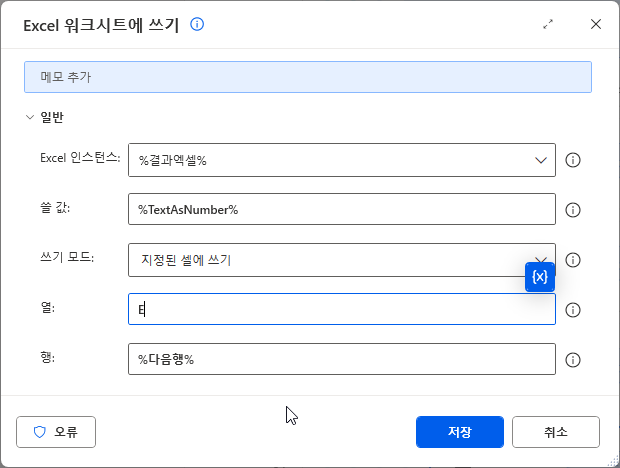Click the 행 row input field
620x468 pixels.
click(x=342, y=359)
